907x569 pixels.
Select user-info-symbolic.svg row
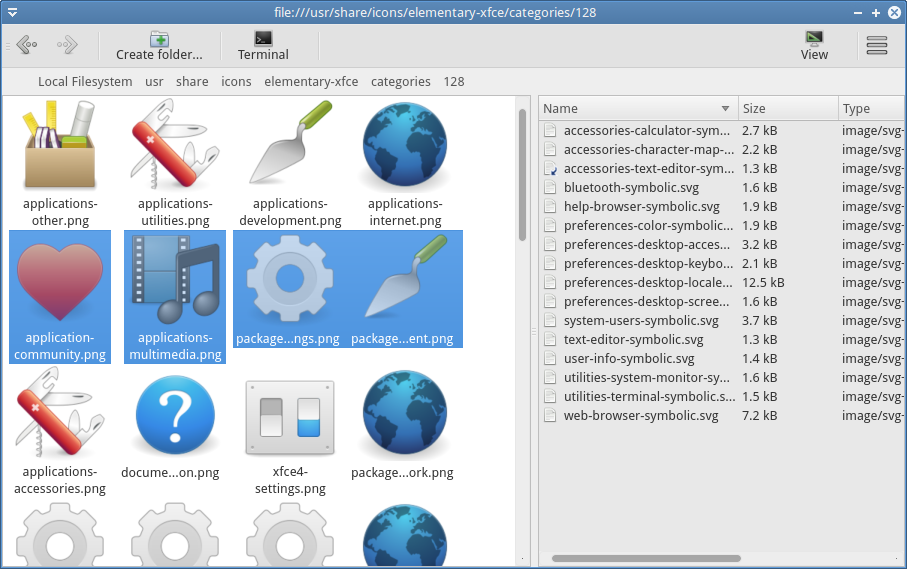[x=722, y=359]
